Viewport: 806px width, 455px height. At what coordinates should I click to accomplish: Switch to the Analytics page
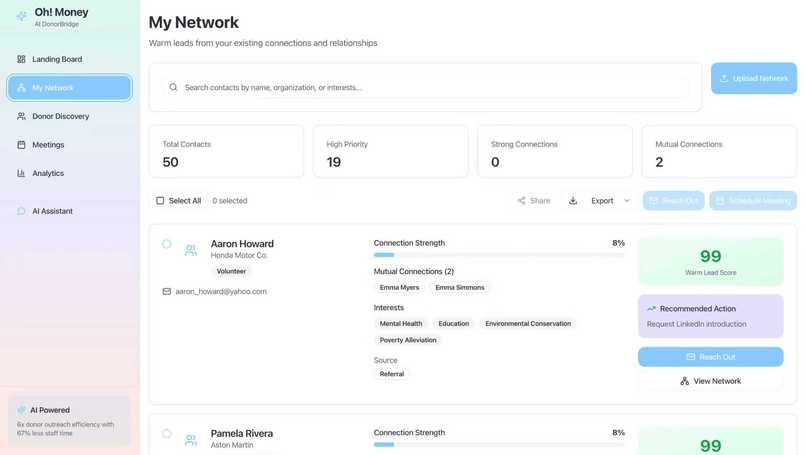click(x=69, y=173)
